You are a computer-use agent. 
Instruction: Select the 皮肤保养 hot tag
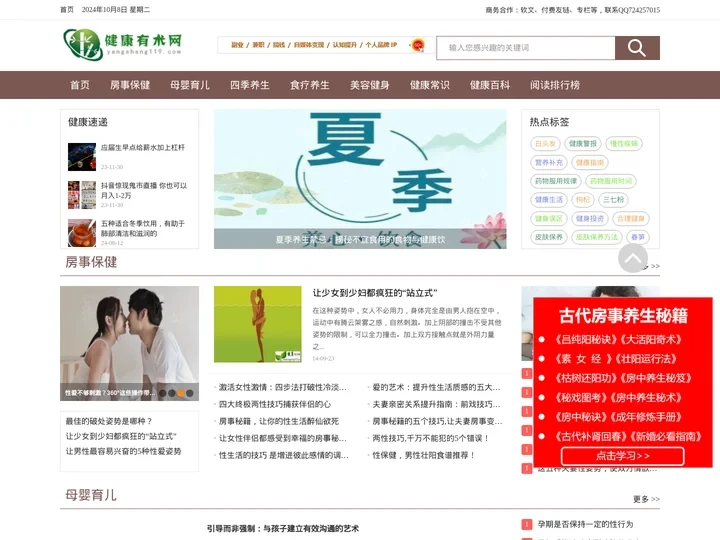click(x=549, y=237)
